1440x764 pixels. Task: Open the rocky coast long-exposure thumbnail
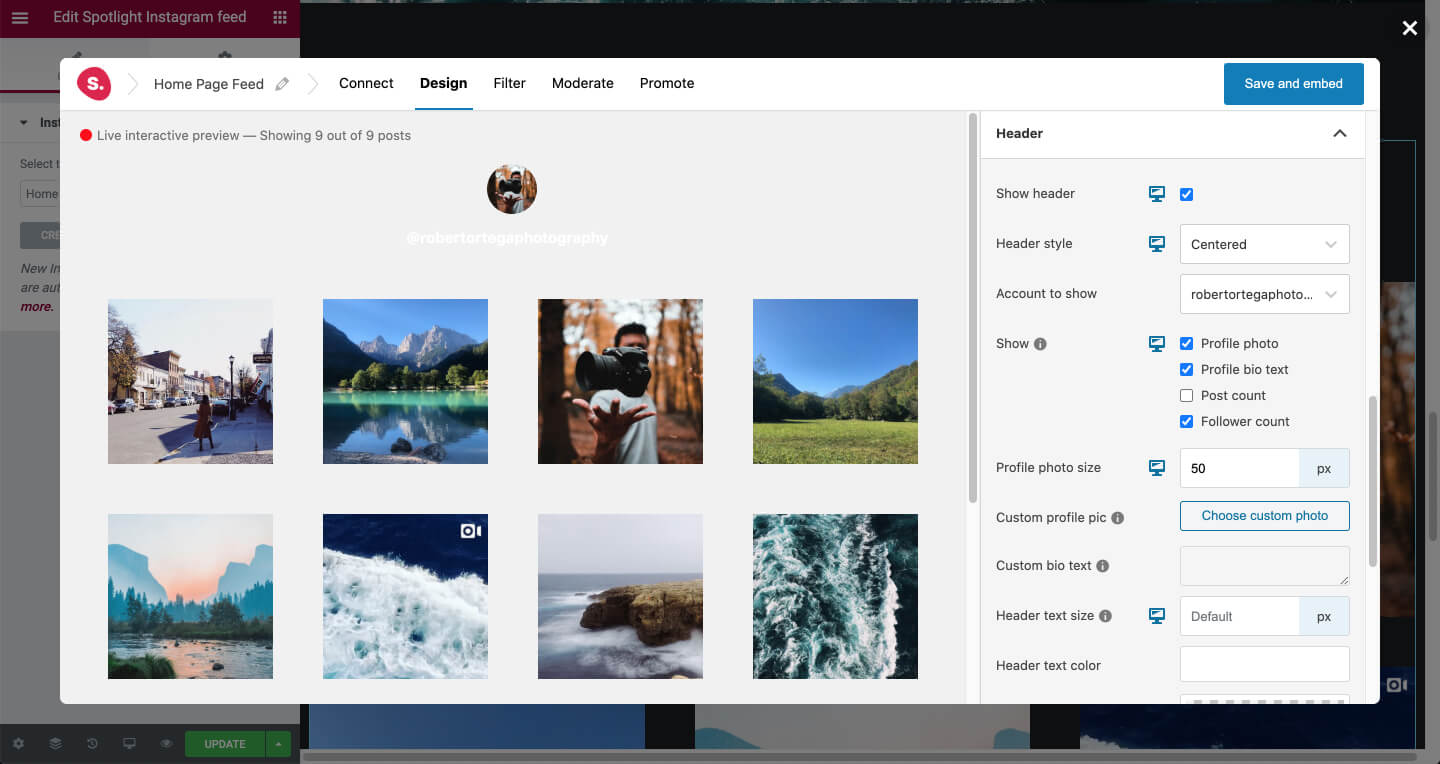point(620,596)
